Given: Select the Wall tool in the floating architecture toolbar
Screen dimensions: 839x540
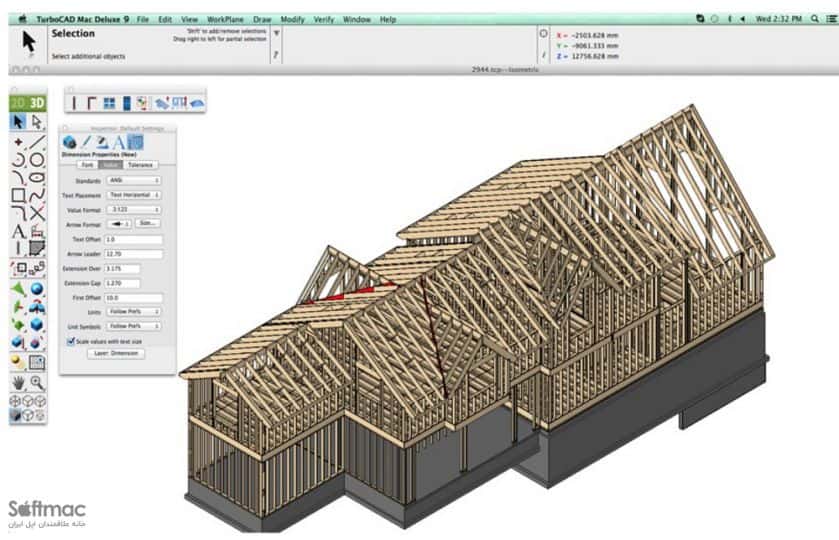Looking at the screenshot, I should click(74, 103).
